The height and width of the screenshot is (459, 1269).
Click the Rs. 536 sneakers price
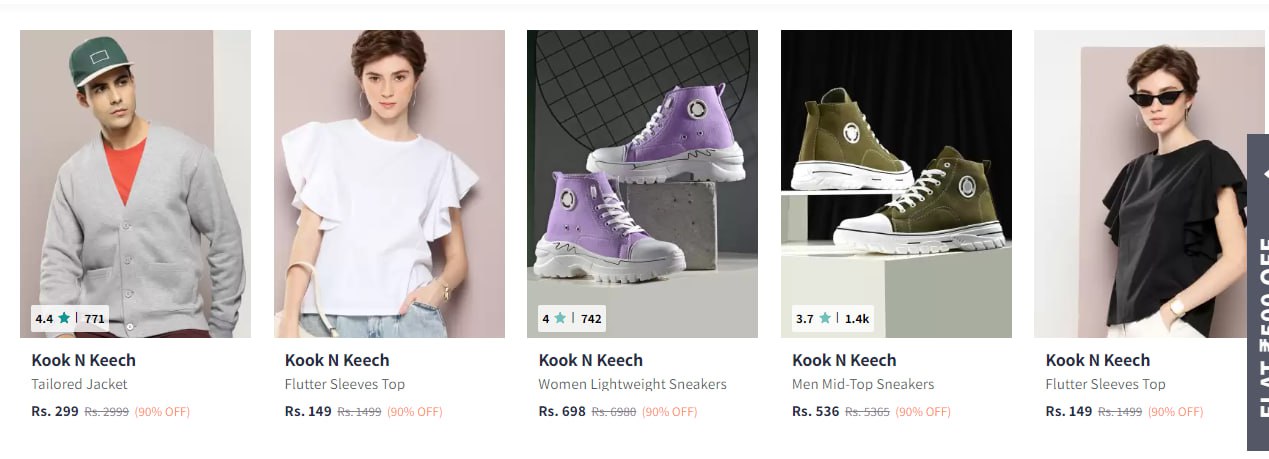815,411
